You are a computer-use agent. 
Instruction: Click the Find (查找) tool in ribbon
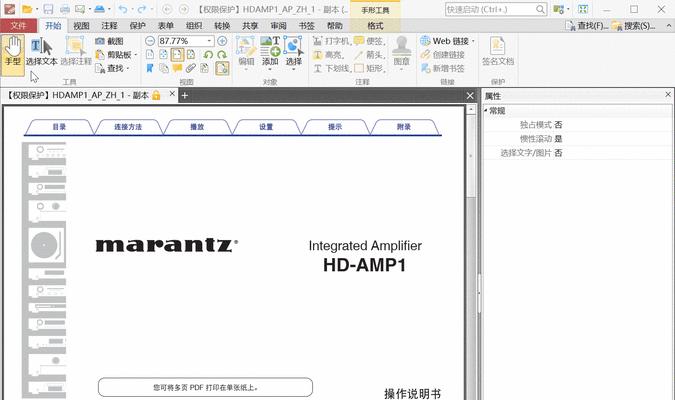111,68
